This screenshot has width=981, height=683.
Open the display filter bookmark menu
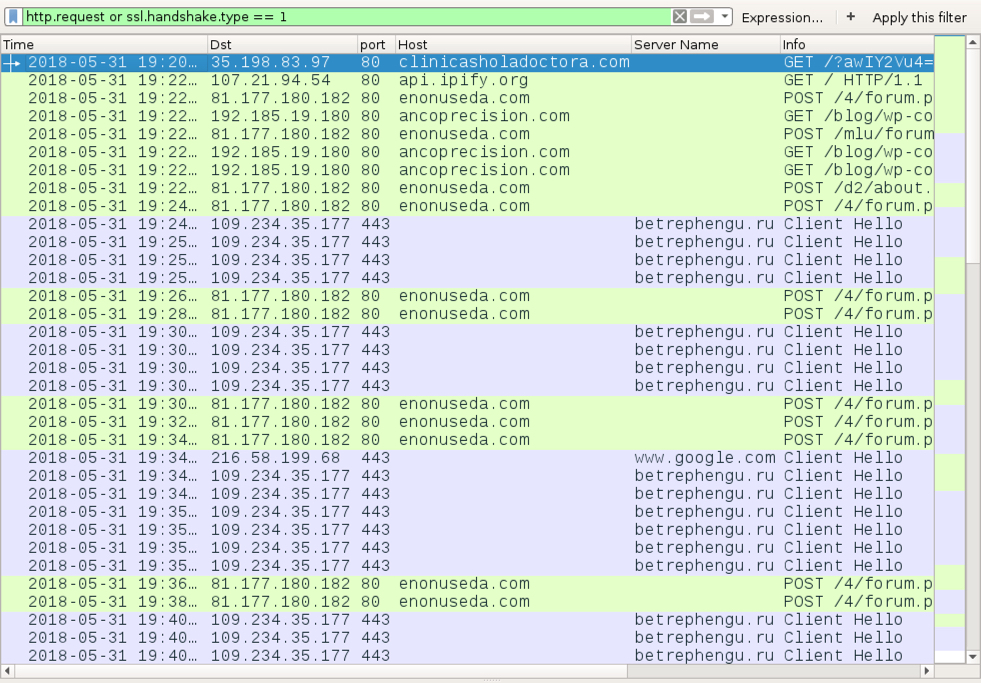coord(13,17)
